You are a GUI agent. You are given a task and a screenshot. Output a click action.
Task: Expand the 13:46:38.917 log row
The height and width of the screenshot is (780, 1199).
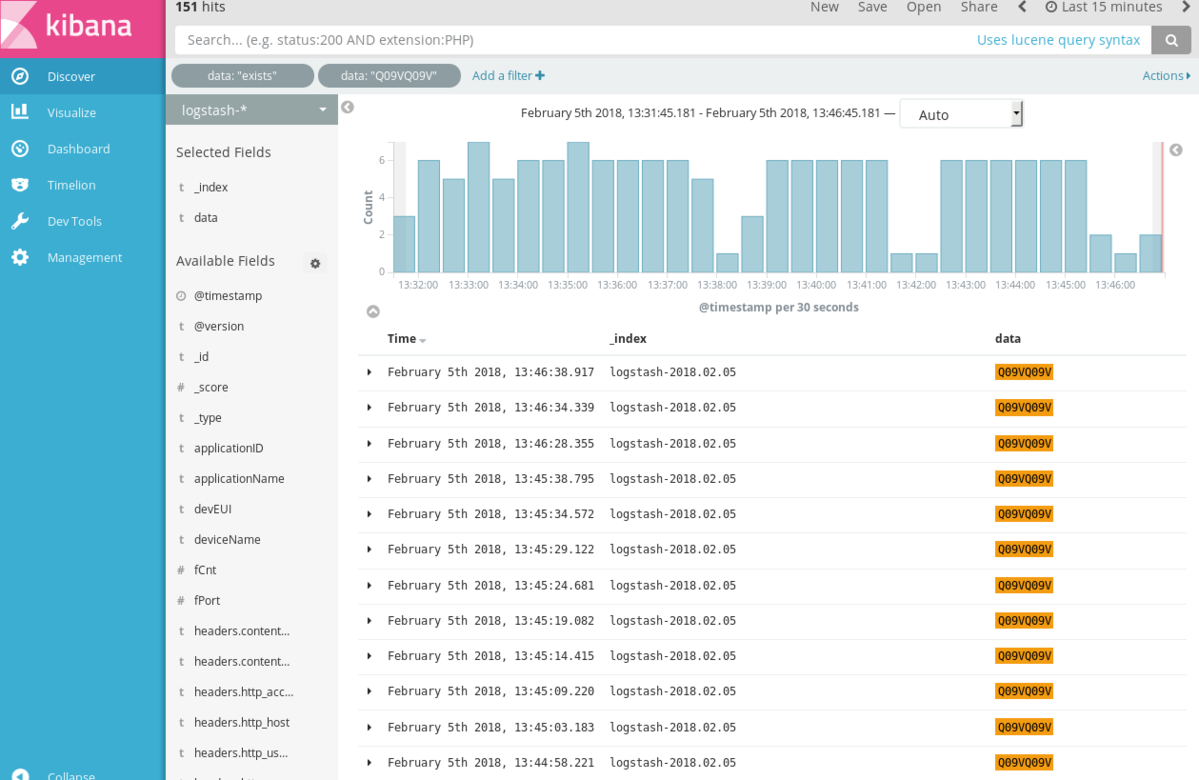pos(369,372)
